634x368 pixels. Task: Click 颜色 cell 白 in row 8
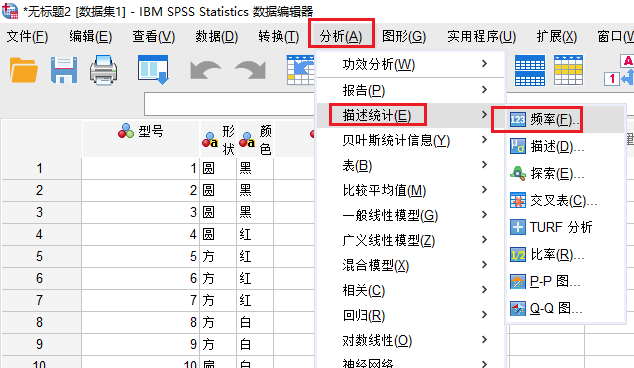[255, 322]
